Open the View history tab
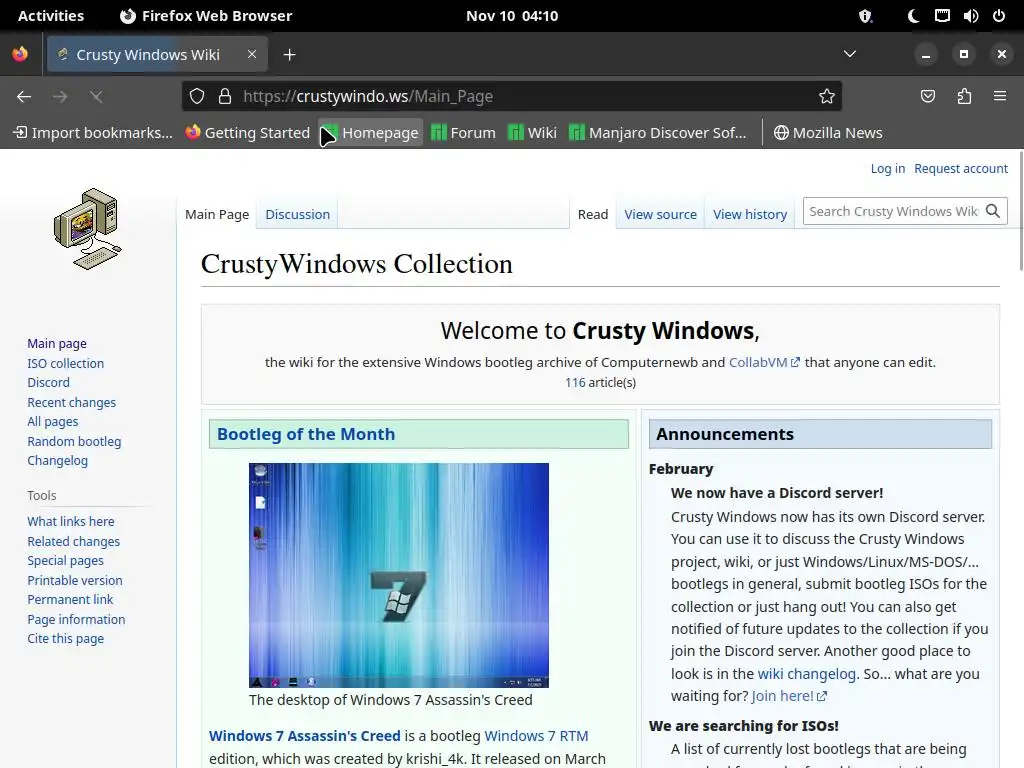Viewport: 1024px width, 768px height. (x=750, y=214)
